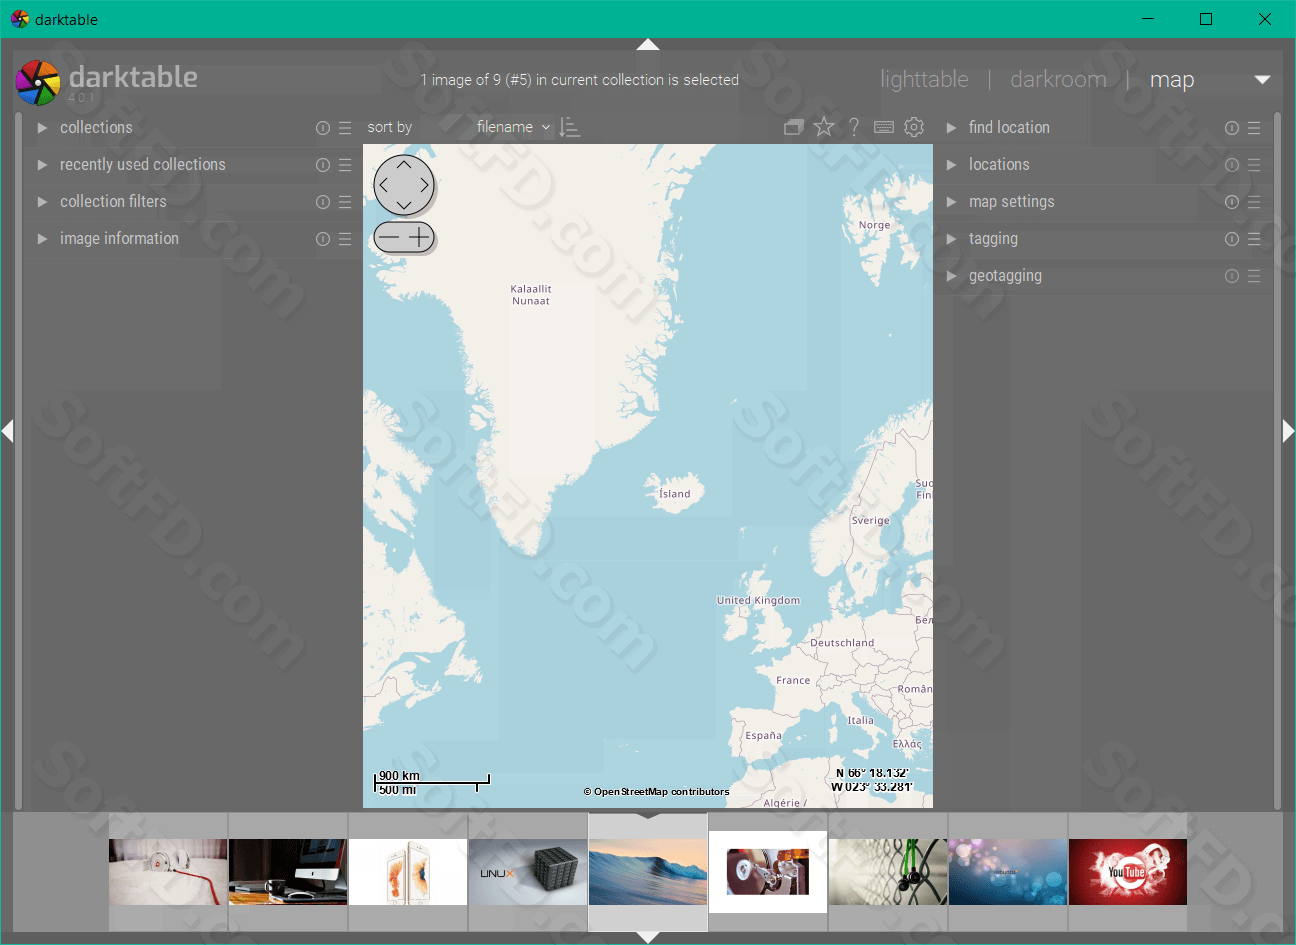Reset the map settings module
1296x945 pixels.
point(1232,202)
